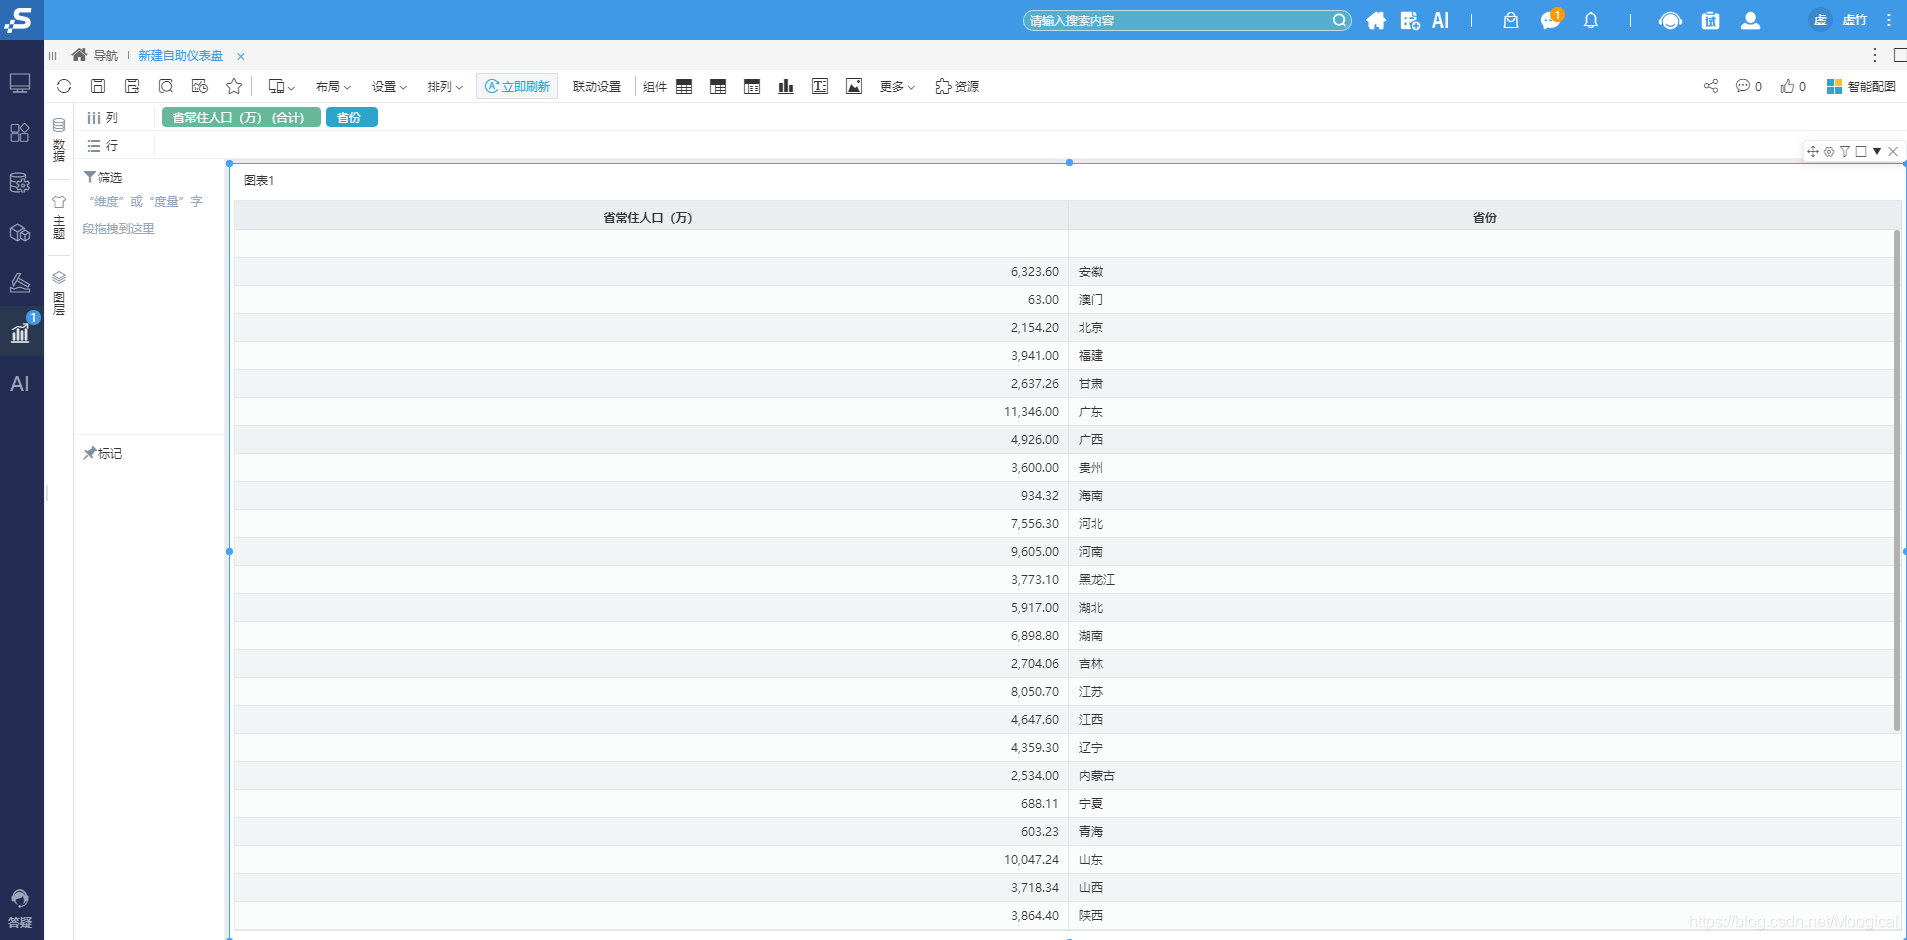Insert a crosstab component icon

tap(752, 86)
